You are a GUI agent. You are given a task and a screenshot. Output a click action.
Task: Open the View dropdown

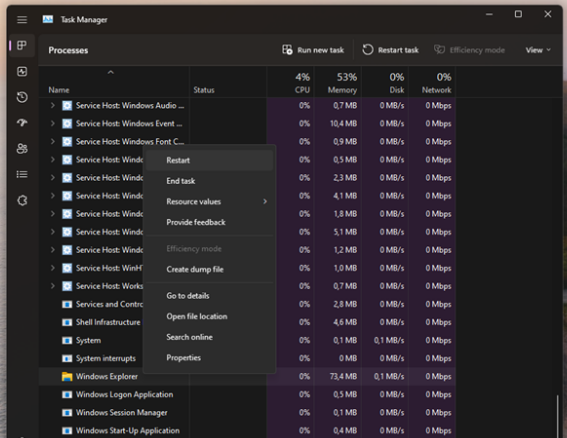coord(538,50)
